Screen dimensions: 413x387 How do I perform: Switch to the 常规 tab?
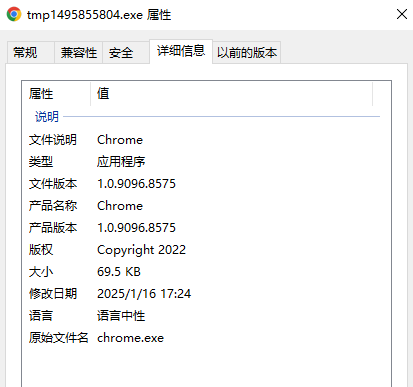click(31, 52)
